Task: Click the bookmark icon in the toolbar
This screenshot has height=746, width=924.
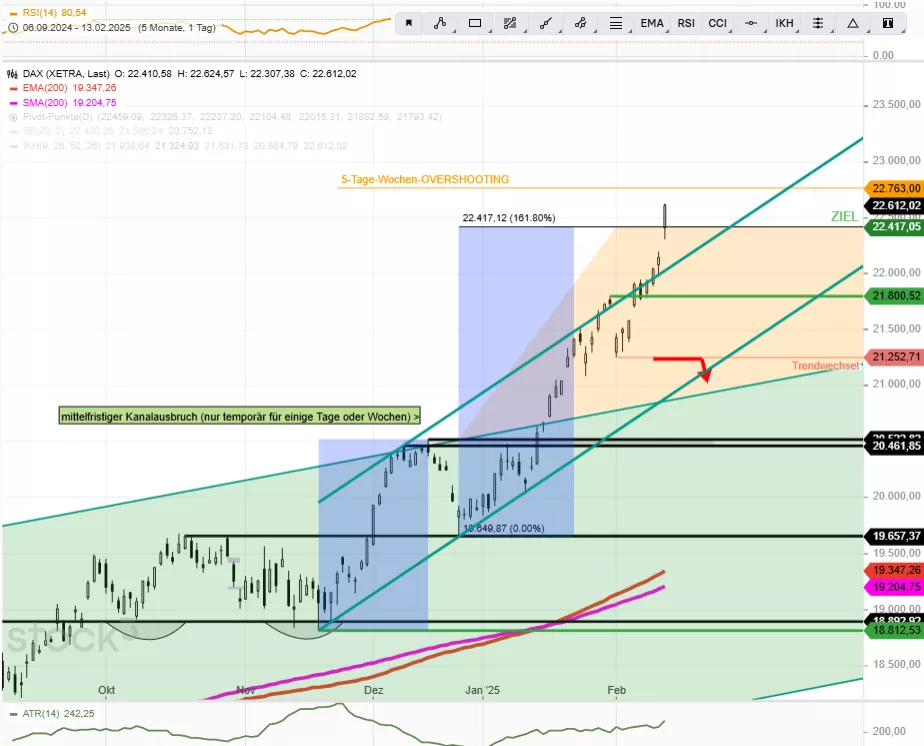Action: tap(408, 23)
